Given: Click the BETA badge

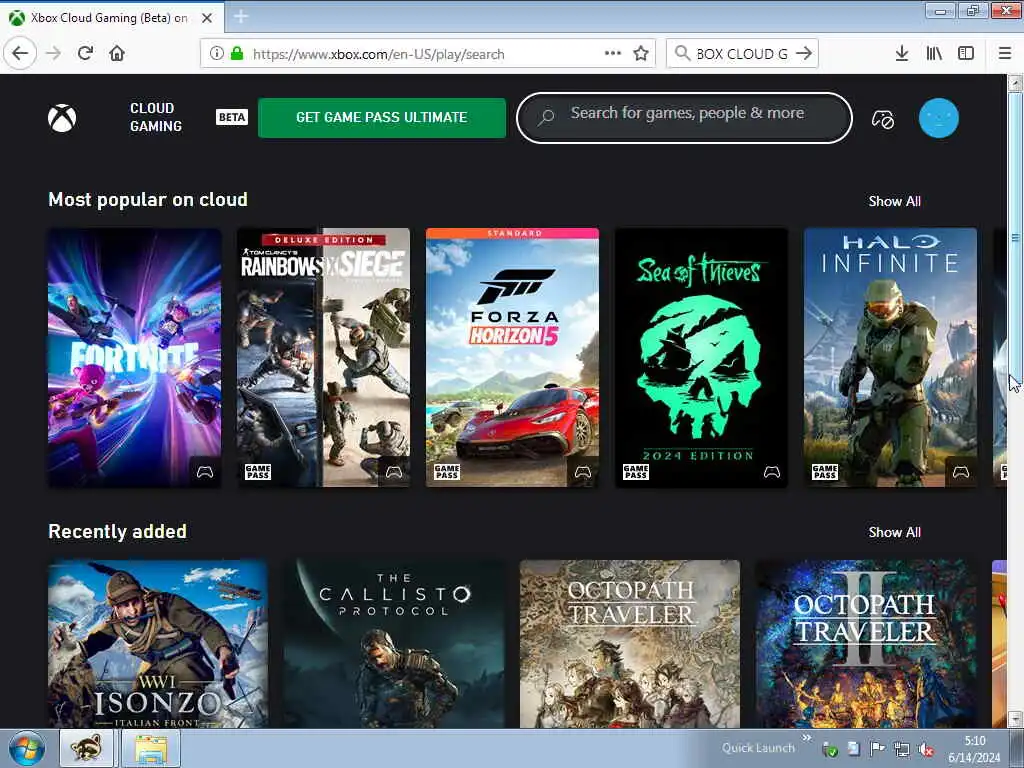Looking at the screenshot, I should click(232, 118).
